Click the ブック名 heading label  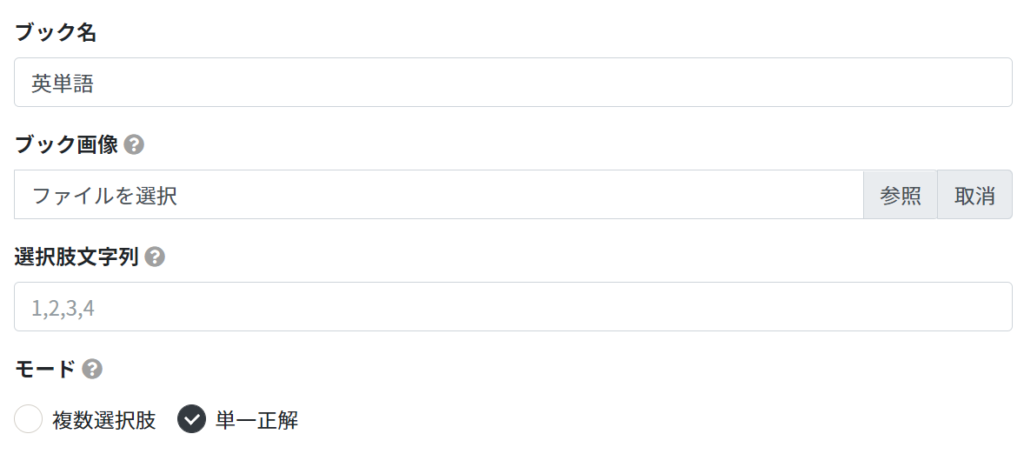click(x=56, y=33)
